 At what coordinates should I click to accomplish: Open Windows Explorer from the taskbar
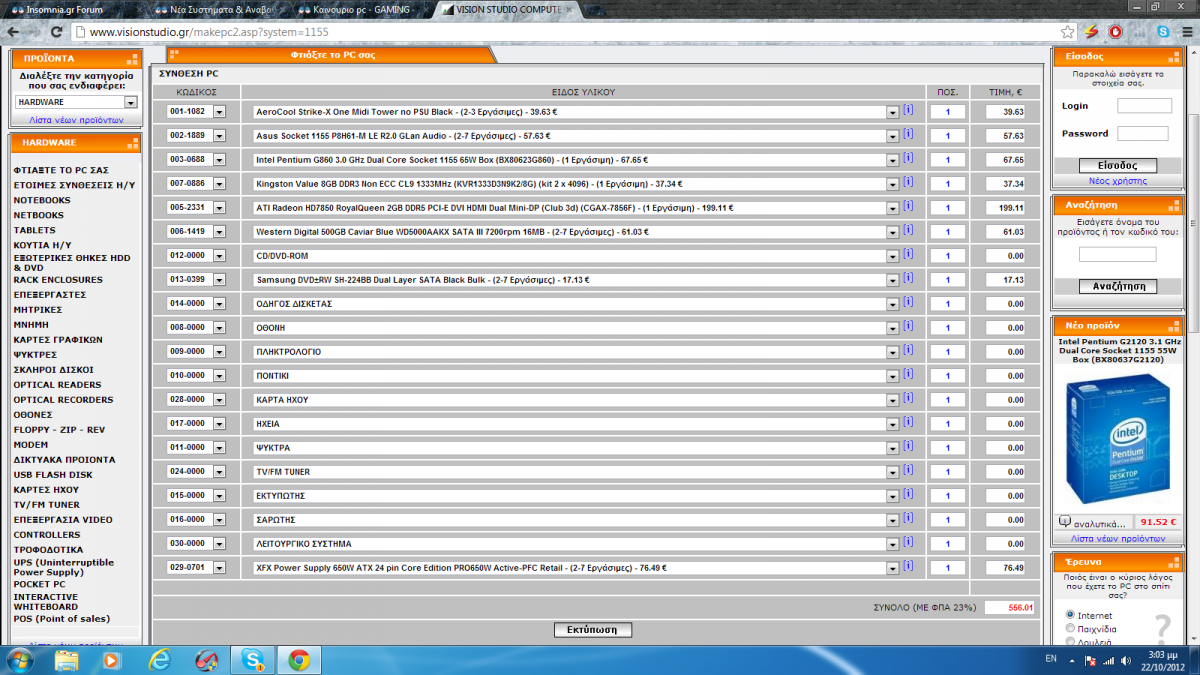pyautogui.click(x=67, y=659)
